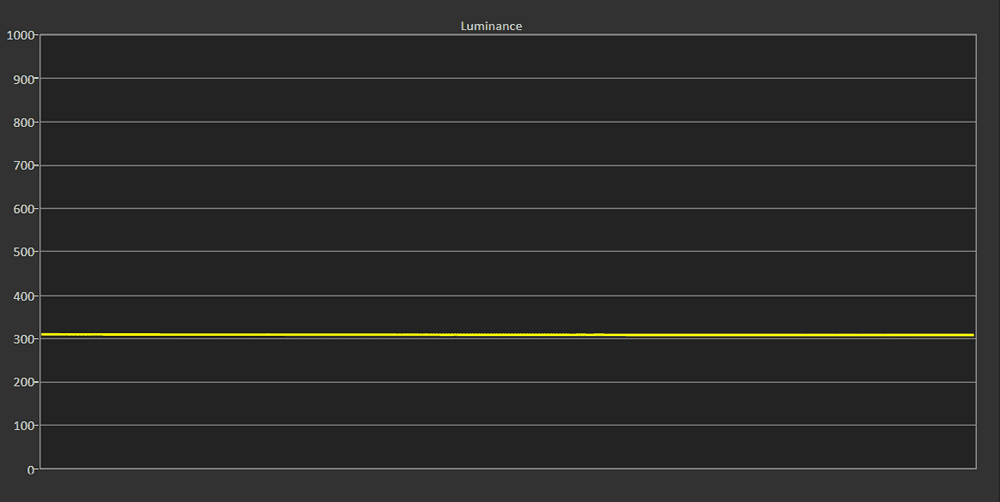Click the 700 y-axis label
Image resolution: width=1000 pixels, height=502 pixels.
point(24,166)
